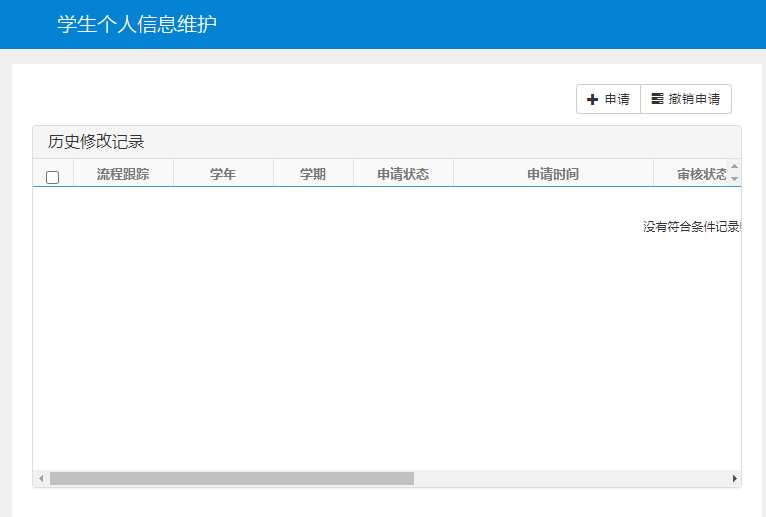Viewport: 766px width, 517px height.
Task: Tick the select-all checkbox in table header
Action: pyautogui.click(x=53, y=177)
